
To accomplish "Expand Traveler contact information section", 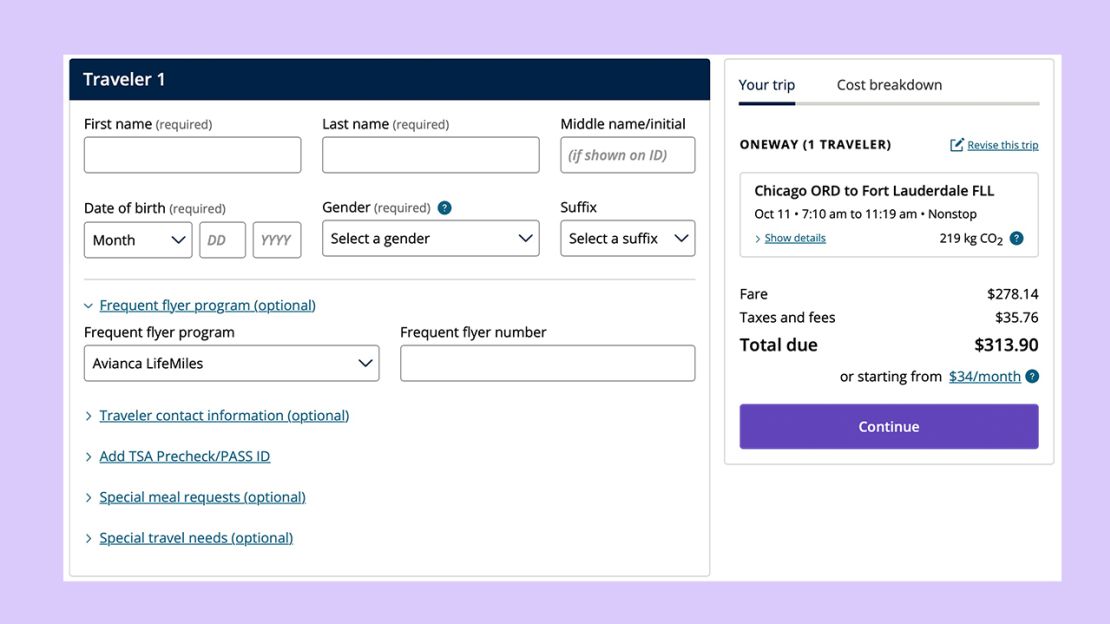I will tap(224, 416).
